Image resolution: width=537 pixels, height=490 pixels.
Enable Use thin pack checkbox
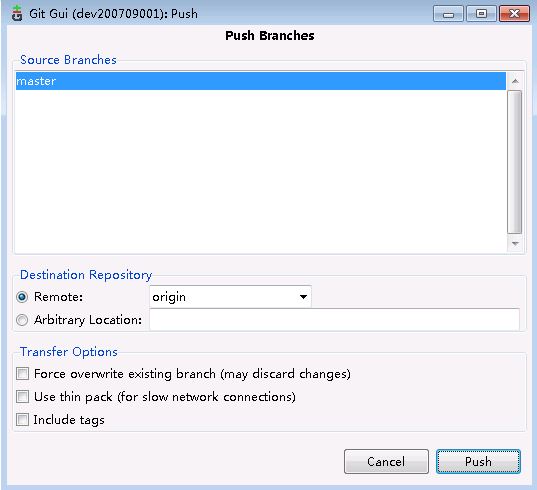pyautogui.click(x=23, y=397)
